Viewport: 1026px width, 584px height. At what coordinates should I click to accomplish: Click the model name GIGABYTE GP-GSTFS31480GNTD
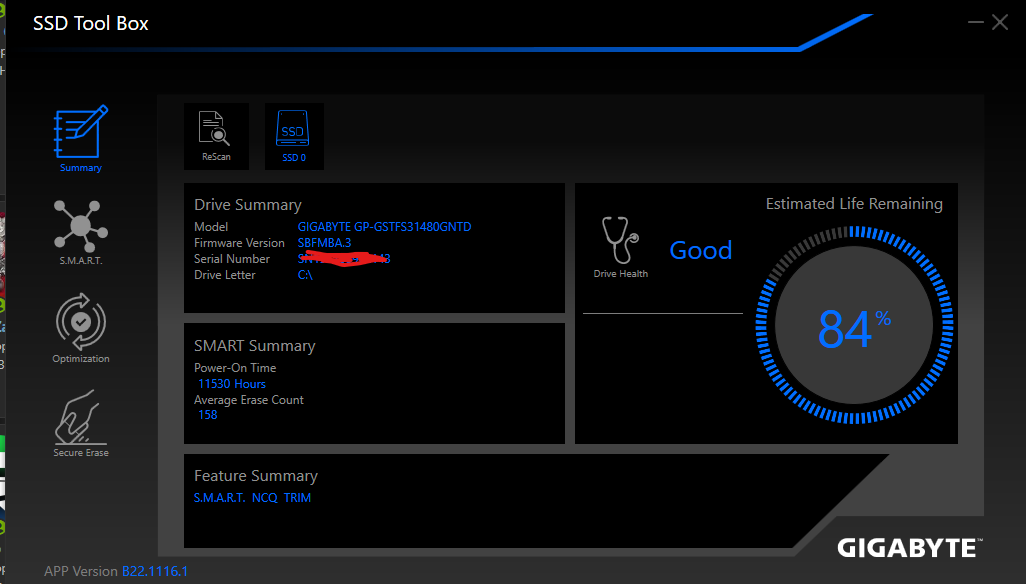click(x=384, y=227)
